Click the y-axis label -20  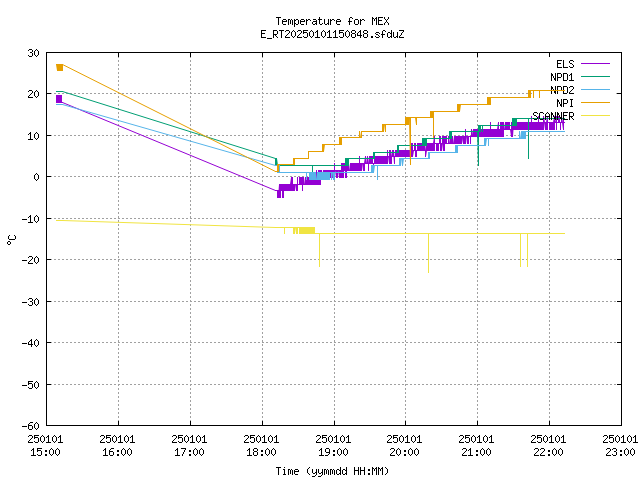31,260
